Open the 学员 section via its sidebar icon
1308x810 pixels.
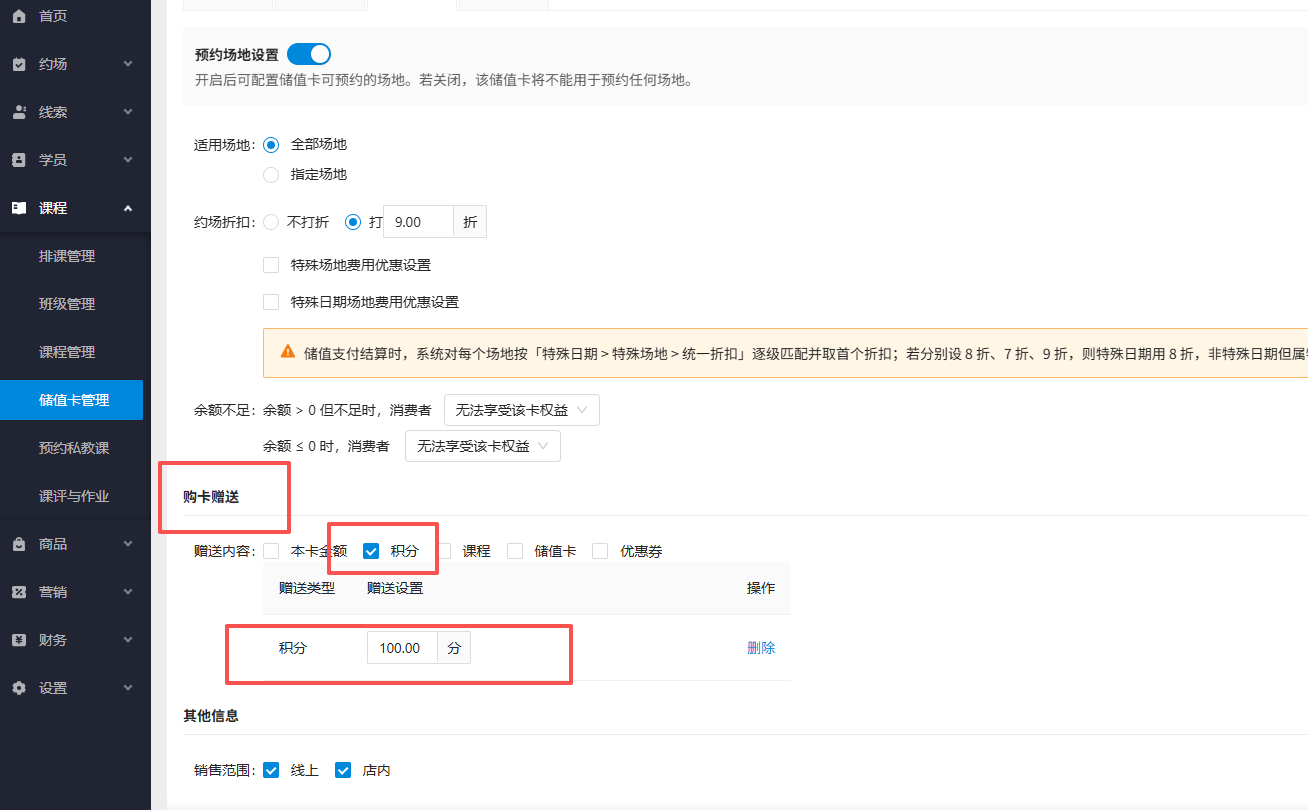pos(17,159)
